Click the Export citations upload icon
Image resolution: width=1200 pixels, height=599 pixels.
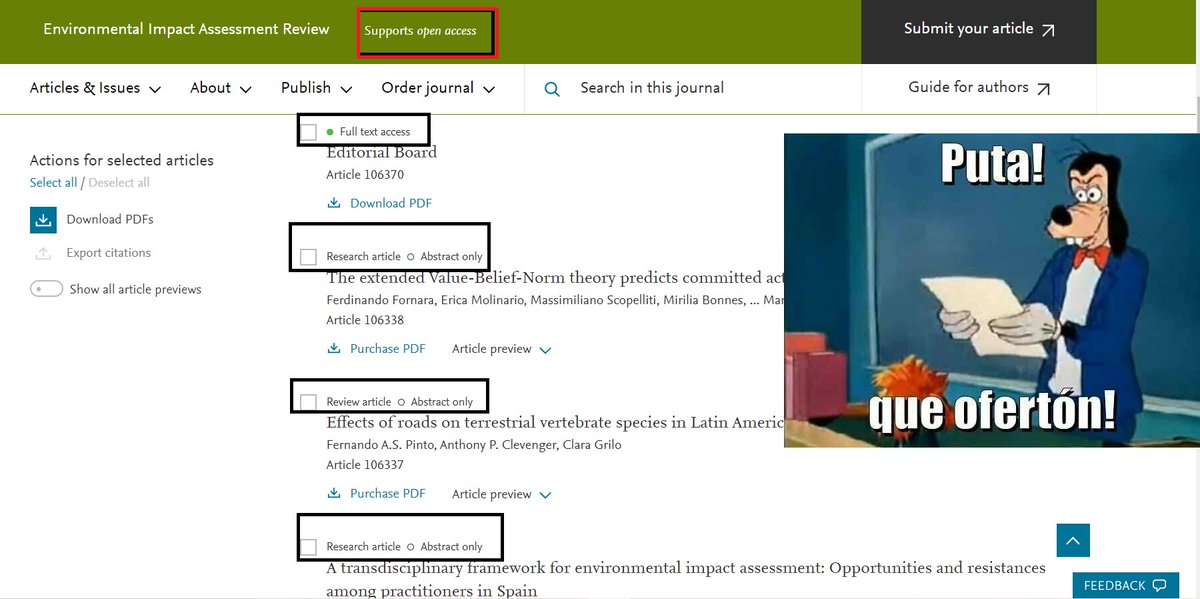[41, 253]
